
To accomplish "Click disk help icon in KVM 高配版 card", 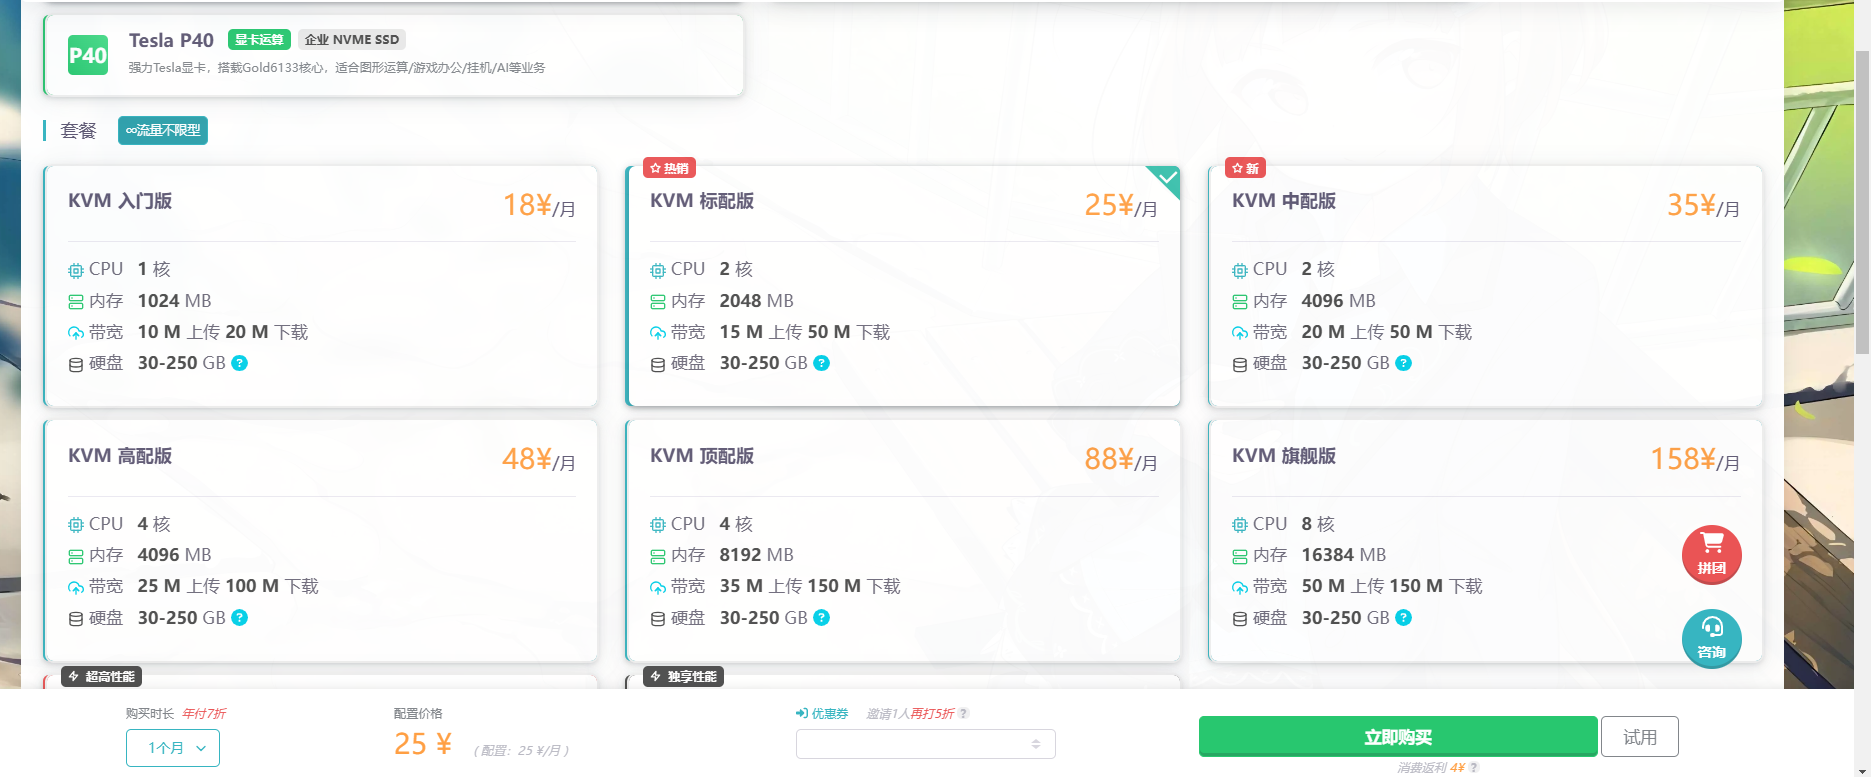I will pos(240,618).
